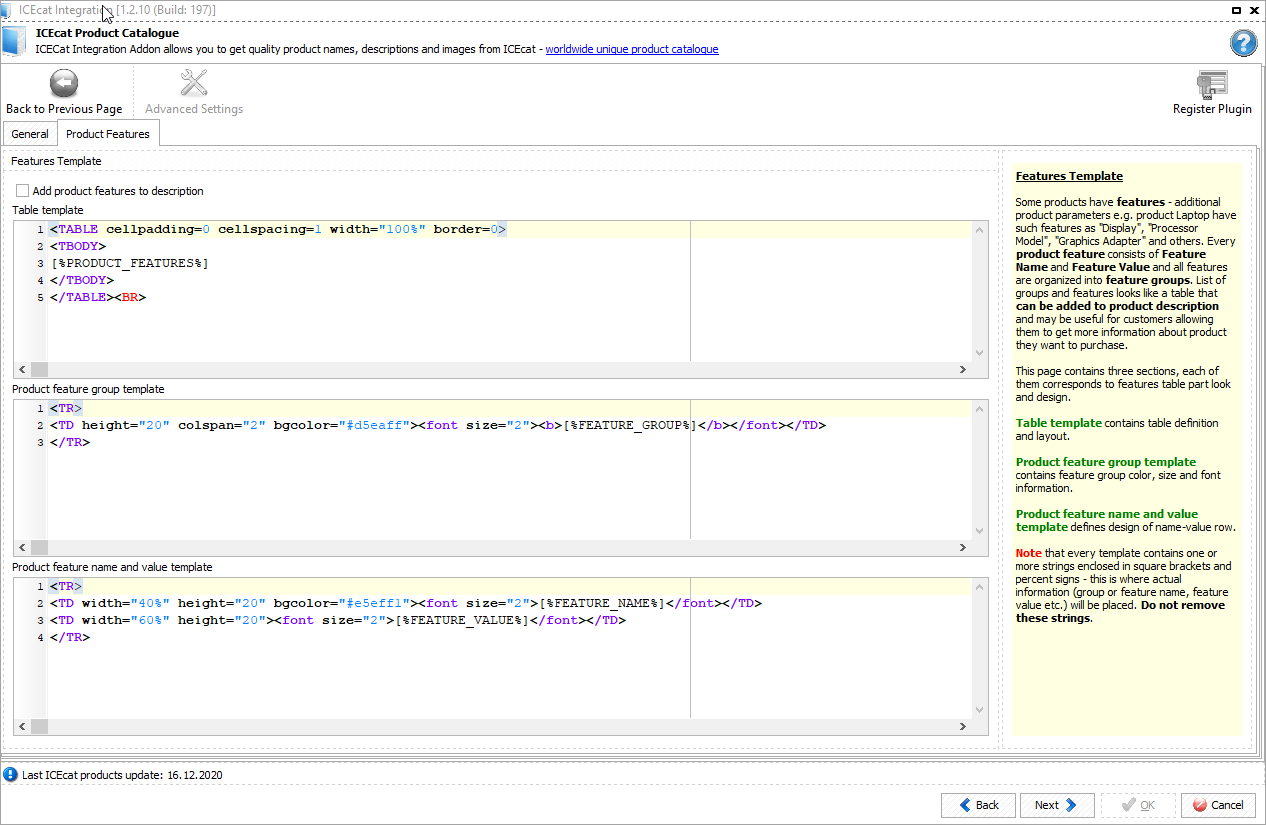This screenshot has height=825, width=1266.
Task: Click the up arrow of Table template scrollbar
Action: pos(981,231)
